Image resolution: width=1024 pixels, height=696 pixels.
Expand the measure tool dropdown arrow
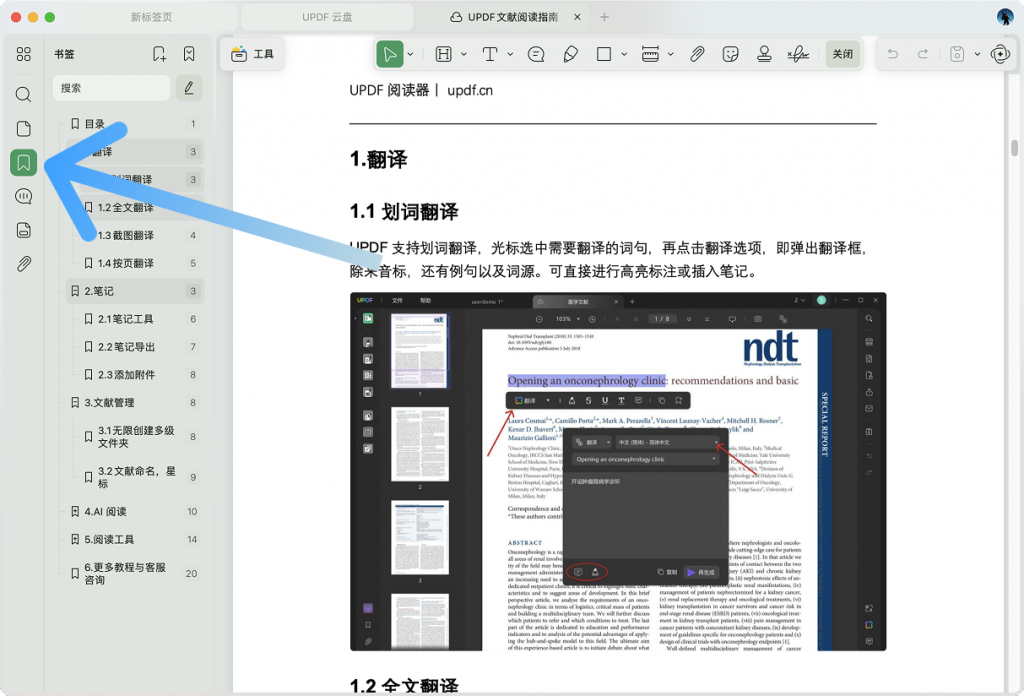click(671, 54)
